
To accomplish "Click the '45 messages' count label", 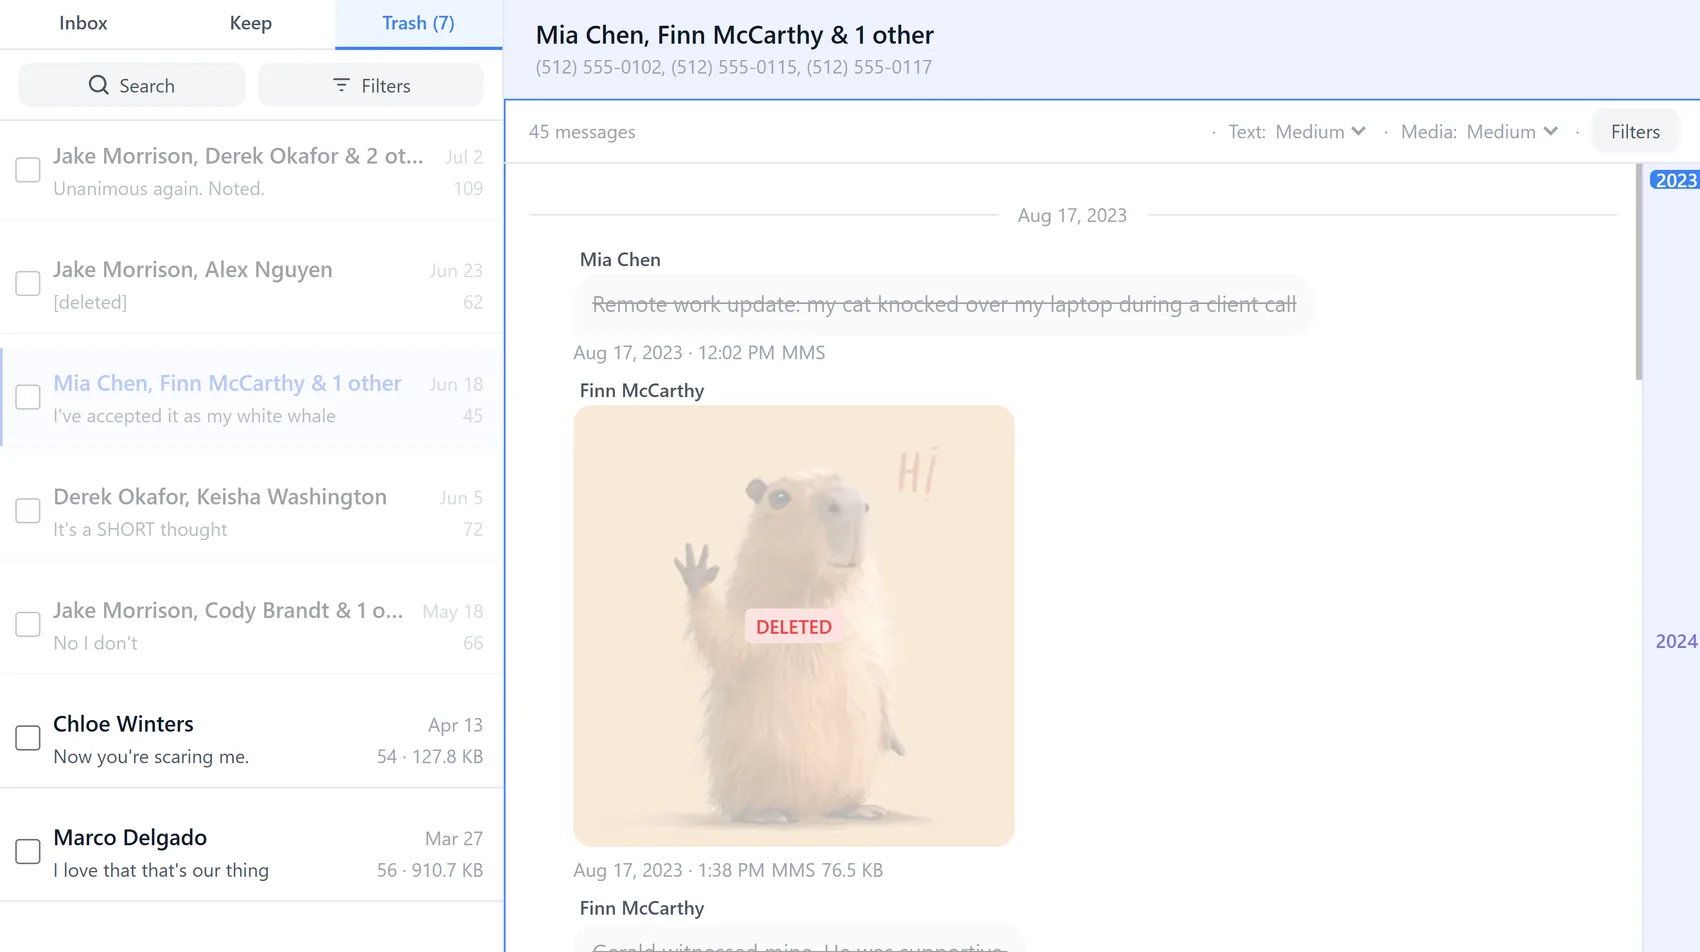I will tap(582, 132).
